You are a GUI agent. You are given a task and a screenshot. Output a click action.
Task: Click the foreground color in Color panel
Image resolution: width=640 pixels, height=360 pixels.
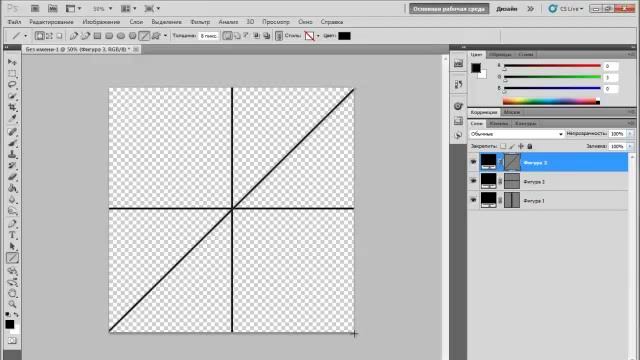coord(476,68)
